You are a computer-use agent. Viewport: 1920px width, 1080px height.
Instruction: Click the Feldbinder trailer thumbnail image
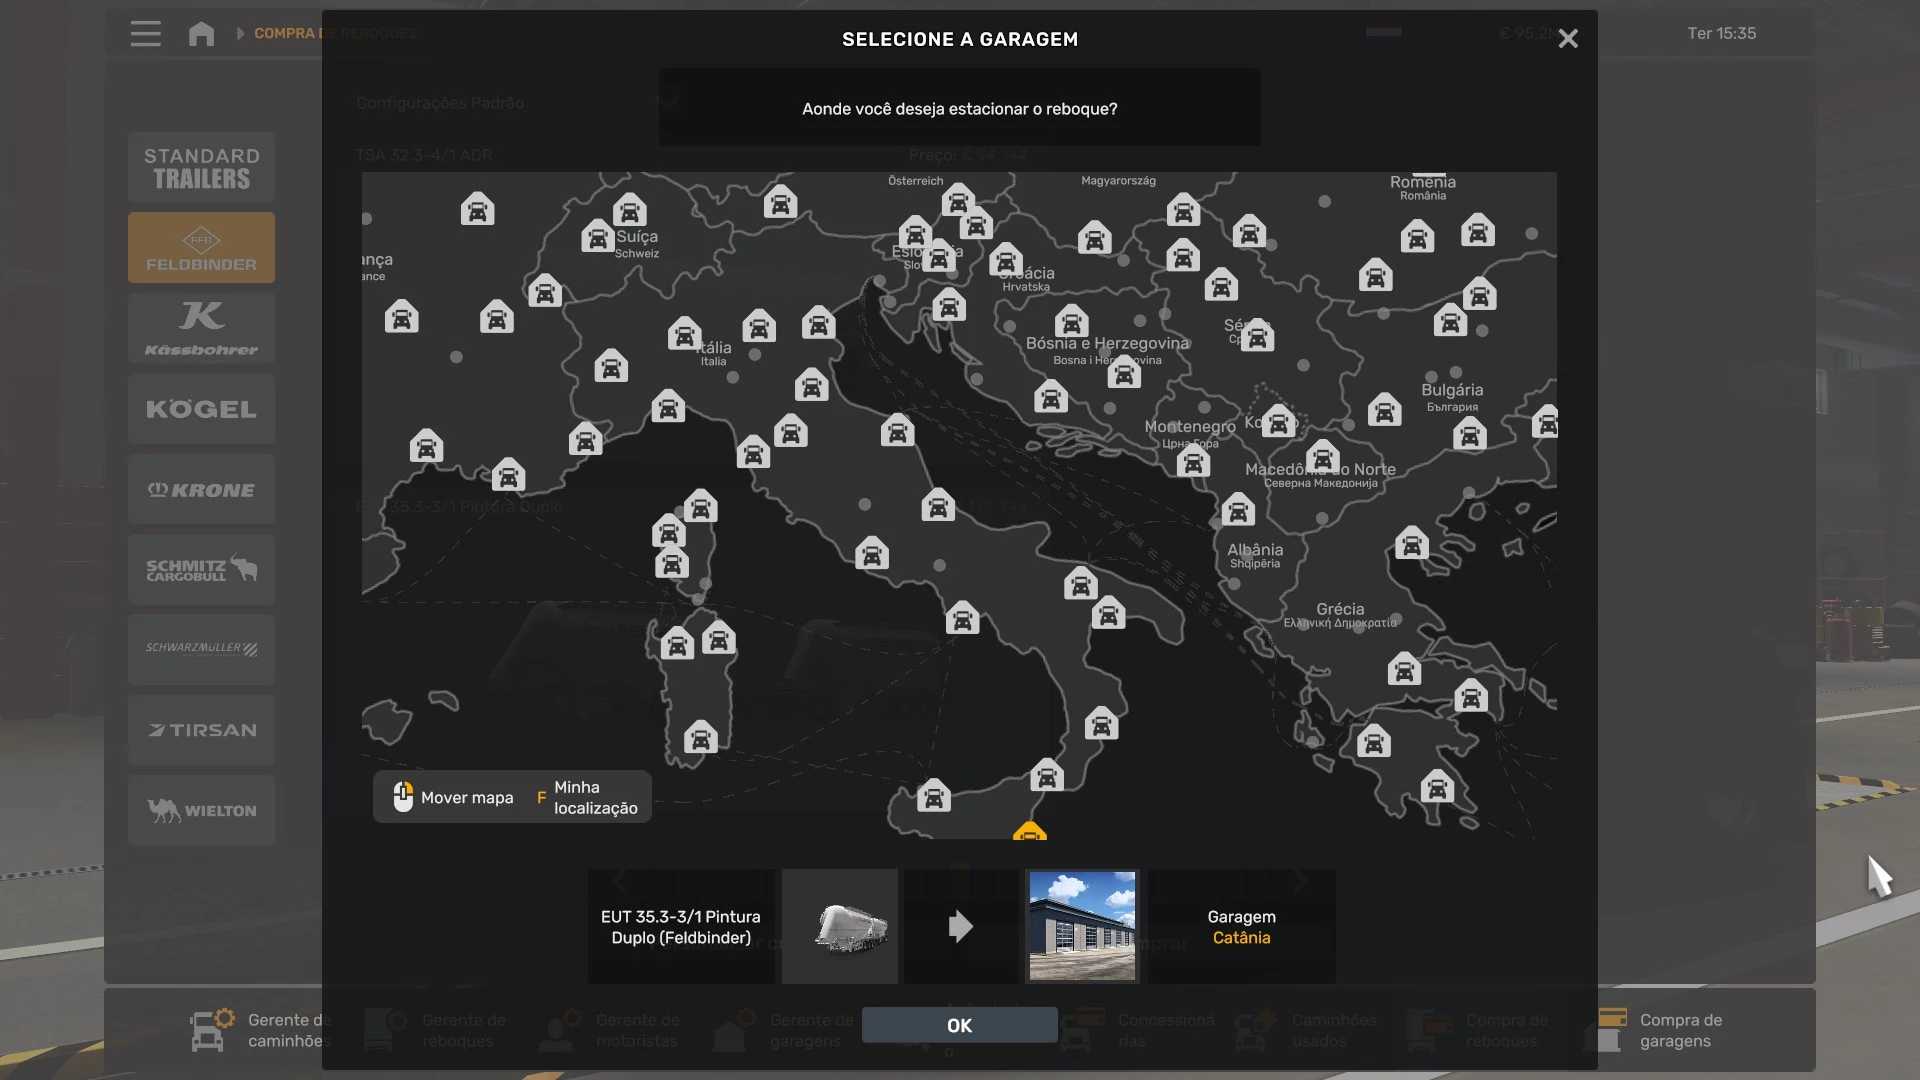tap(840, 926)
